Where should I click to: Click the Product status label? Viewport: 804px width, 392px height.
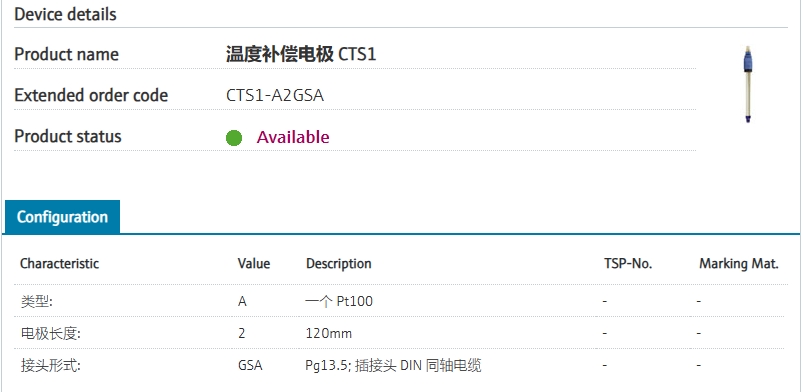(68, 136)
